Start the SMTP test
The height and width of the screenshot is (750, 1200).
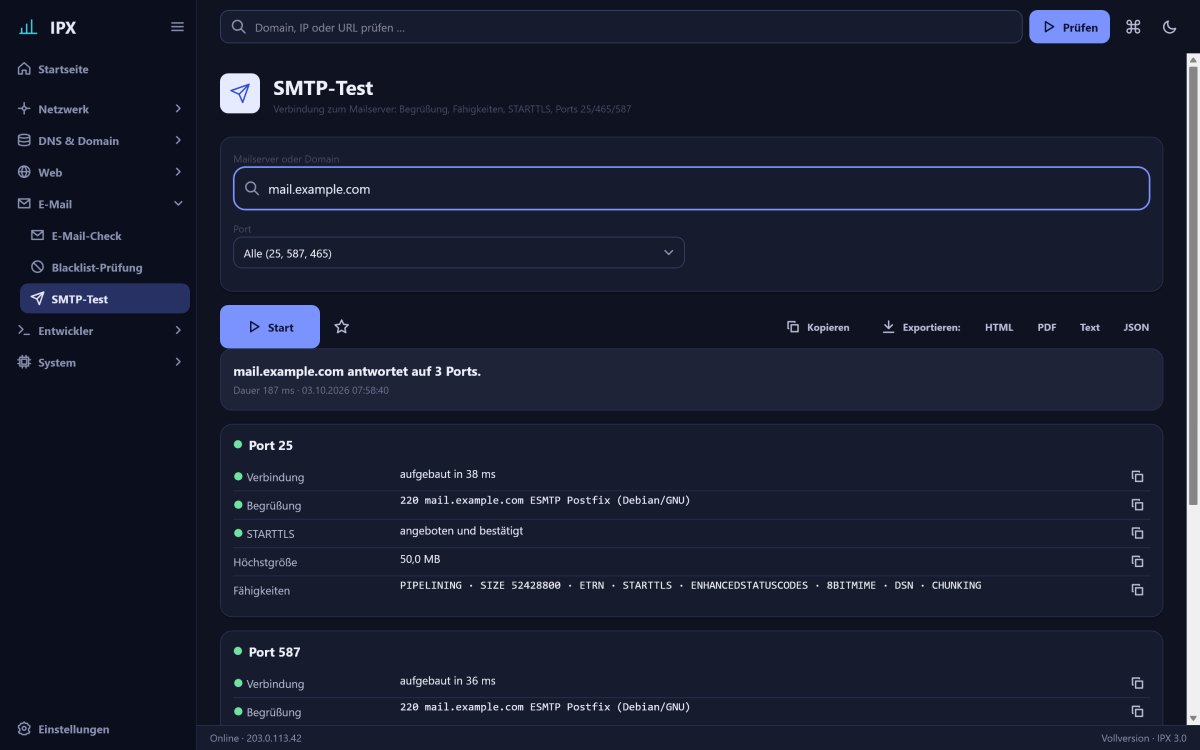270,327
